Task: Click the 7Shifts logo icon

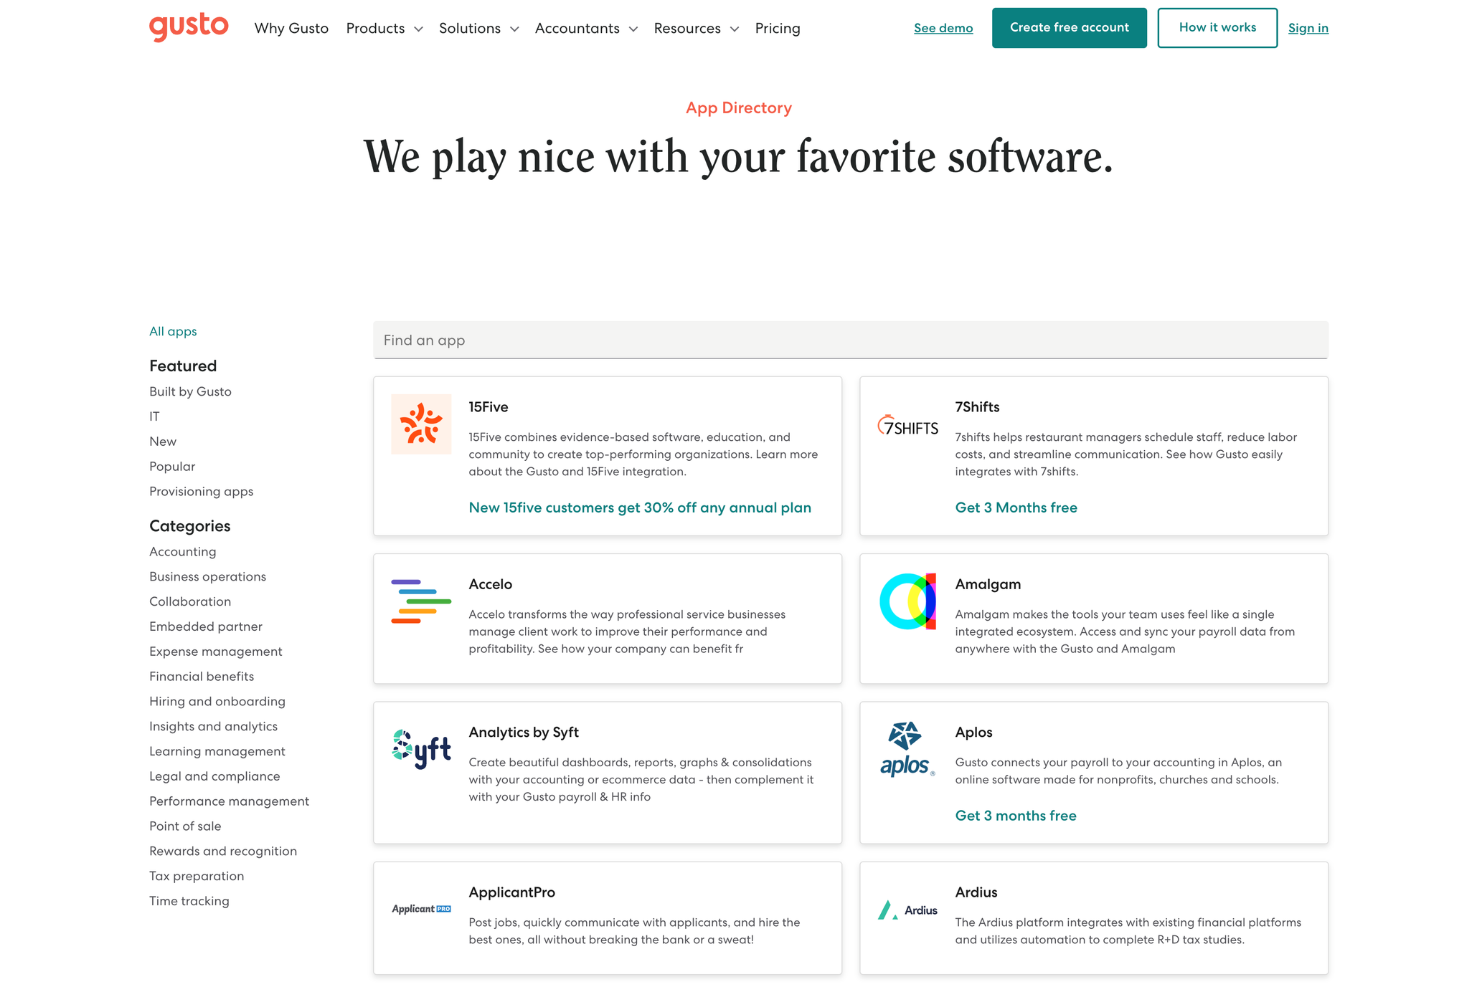Action: [x=907, y=425]
